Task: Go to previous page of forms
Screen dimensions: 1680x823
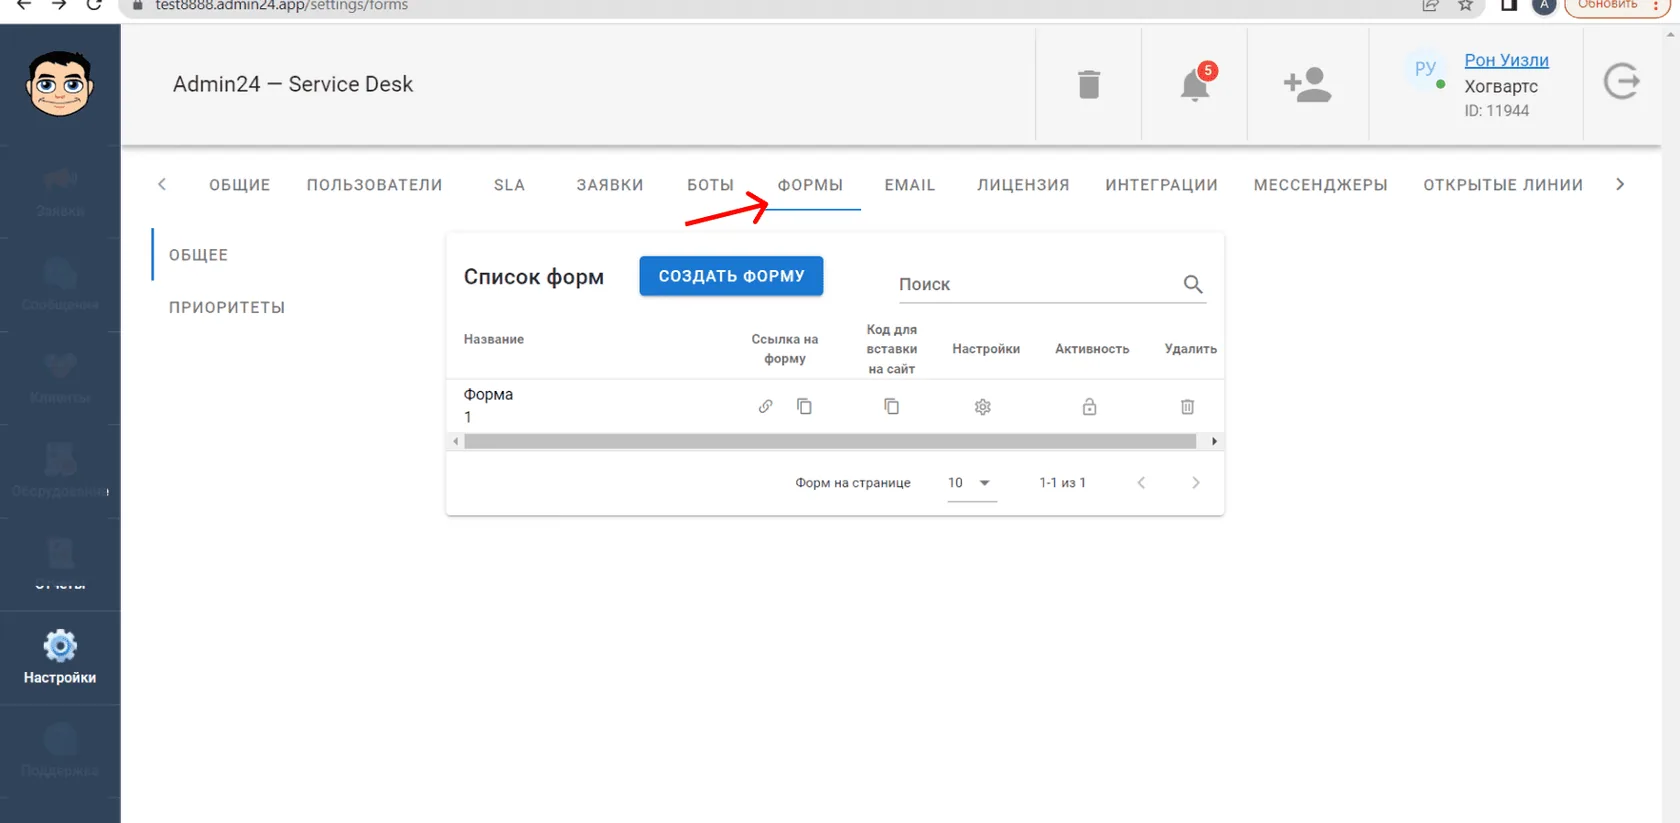Action: click(1141, 483)
